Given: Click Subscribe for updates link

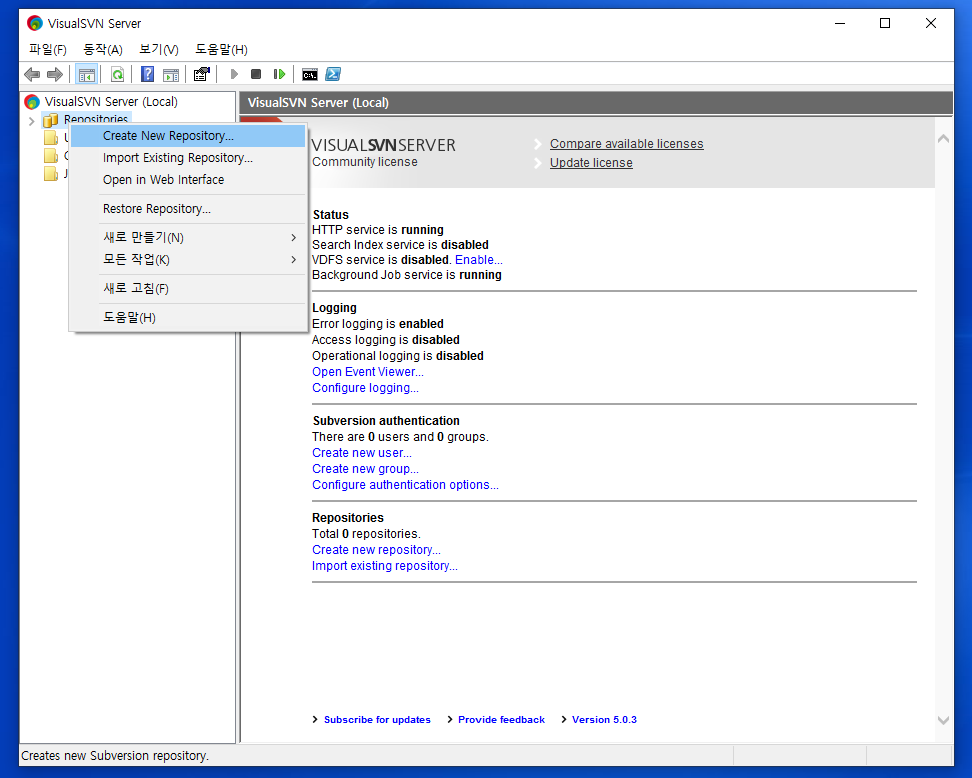Looking at the screenshot, I should click(x=377, y=720).
